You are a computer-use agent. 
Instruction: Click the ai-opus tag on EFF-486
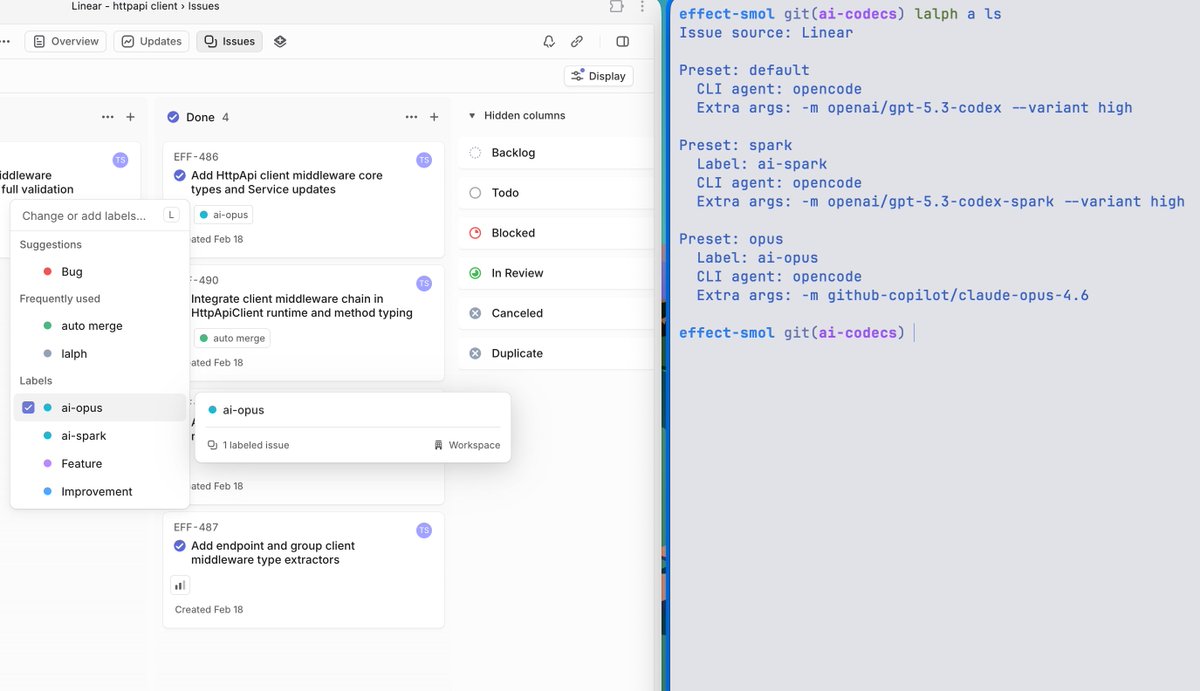(223, 215)
